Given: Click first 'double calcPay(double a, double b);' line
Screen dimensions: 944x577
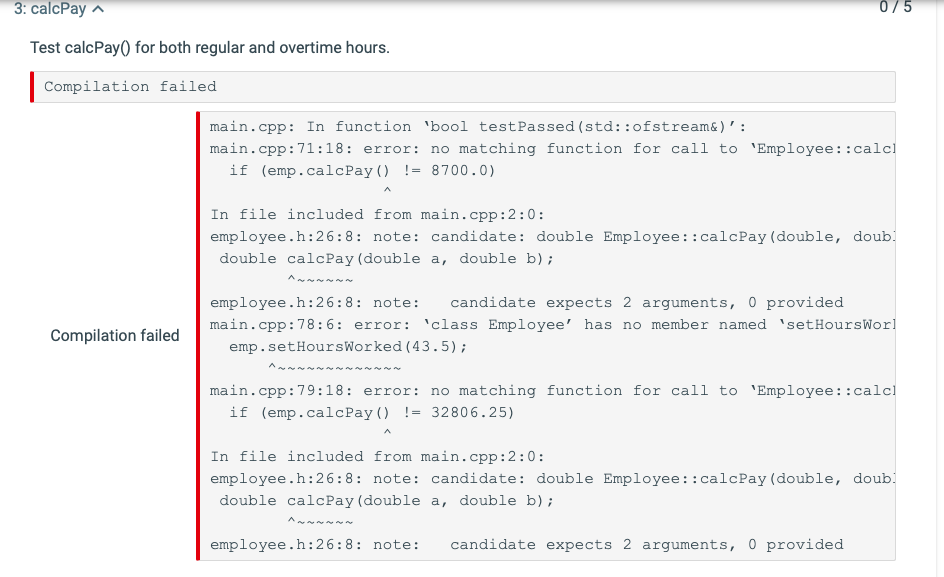Looking at the screenshot, I should [x=386, y=258].
